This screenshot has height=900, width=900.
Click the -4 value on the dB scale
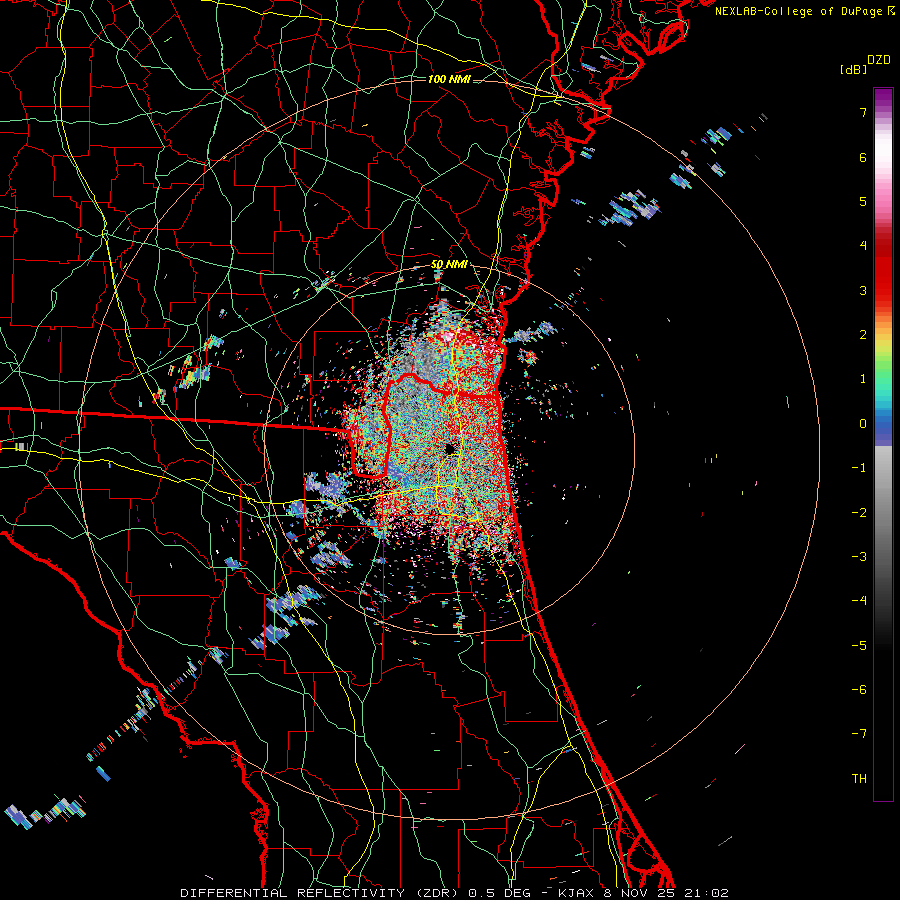coord(859,601)
